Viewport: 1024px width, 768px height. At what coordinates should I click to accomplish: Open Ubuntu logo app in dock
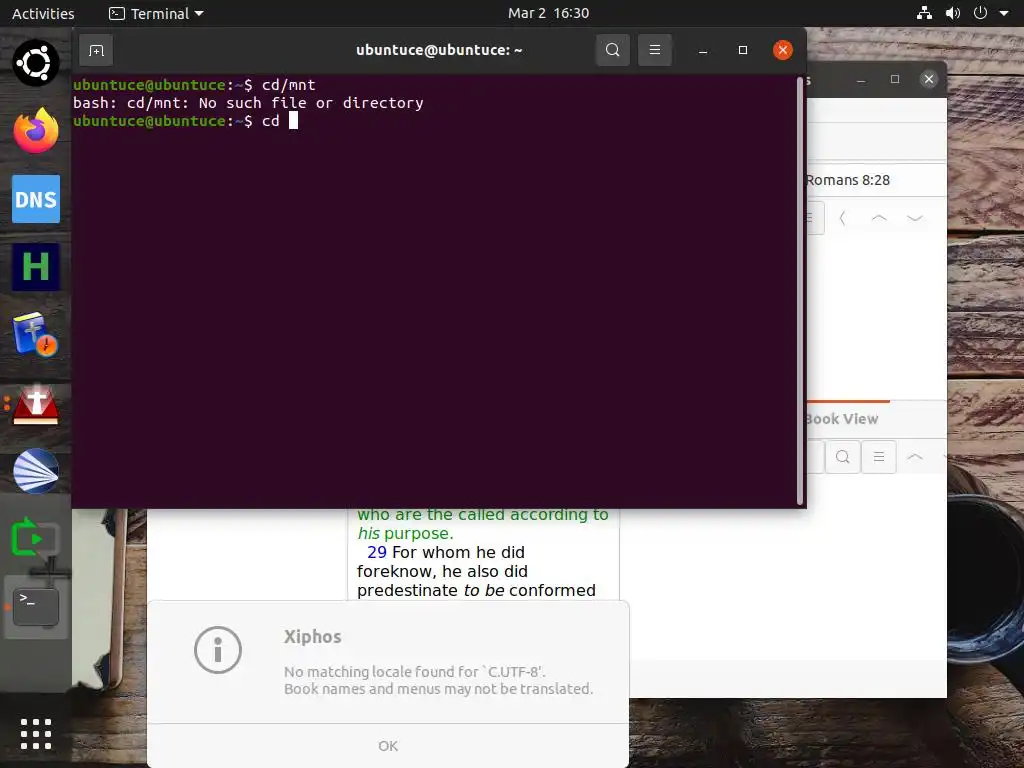pyautogui.click(x=36, y=63)
